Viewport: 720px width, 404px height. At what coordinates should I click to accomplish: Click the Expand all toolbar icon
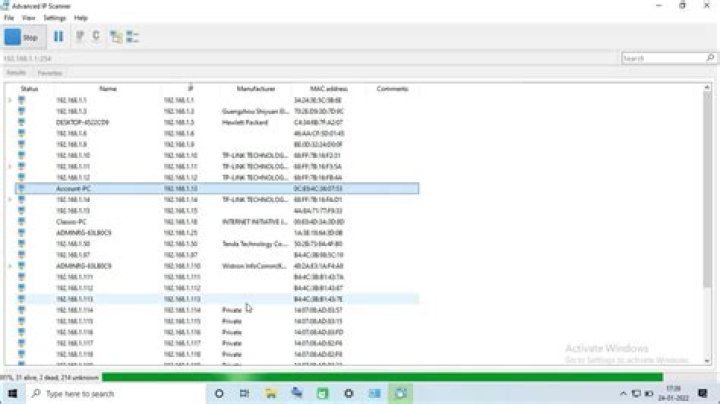[116, 37]
